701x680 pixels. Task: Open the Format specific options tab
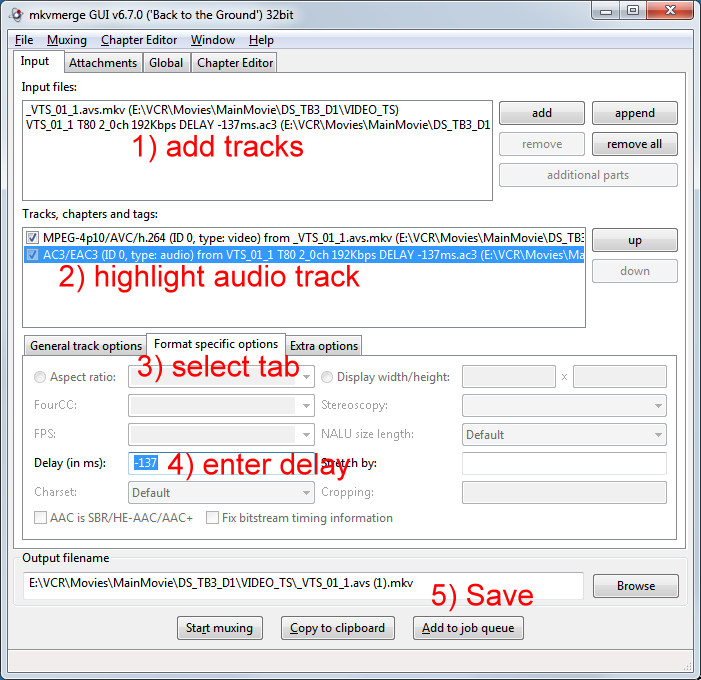coord(216,344)
